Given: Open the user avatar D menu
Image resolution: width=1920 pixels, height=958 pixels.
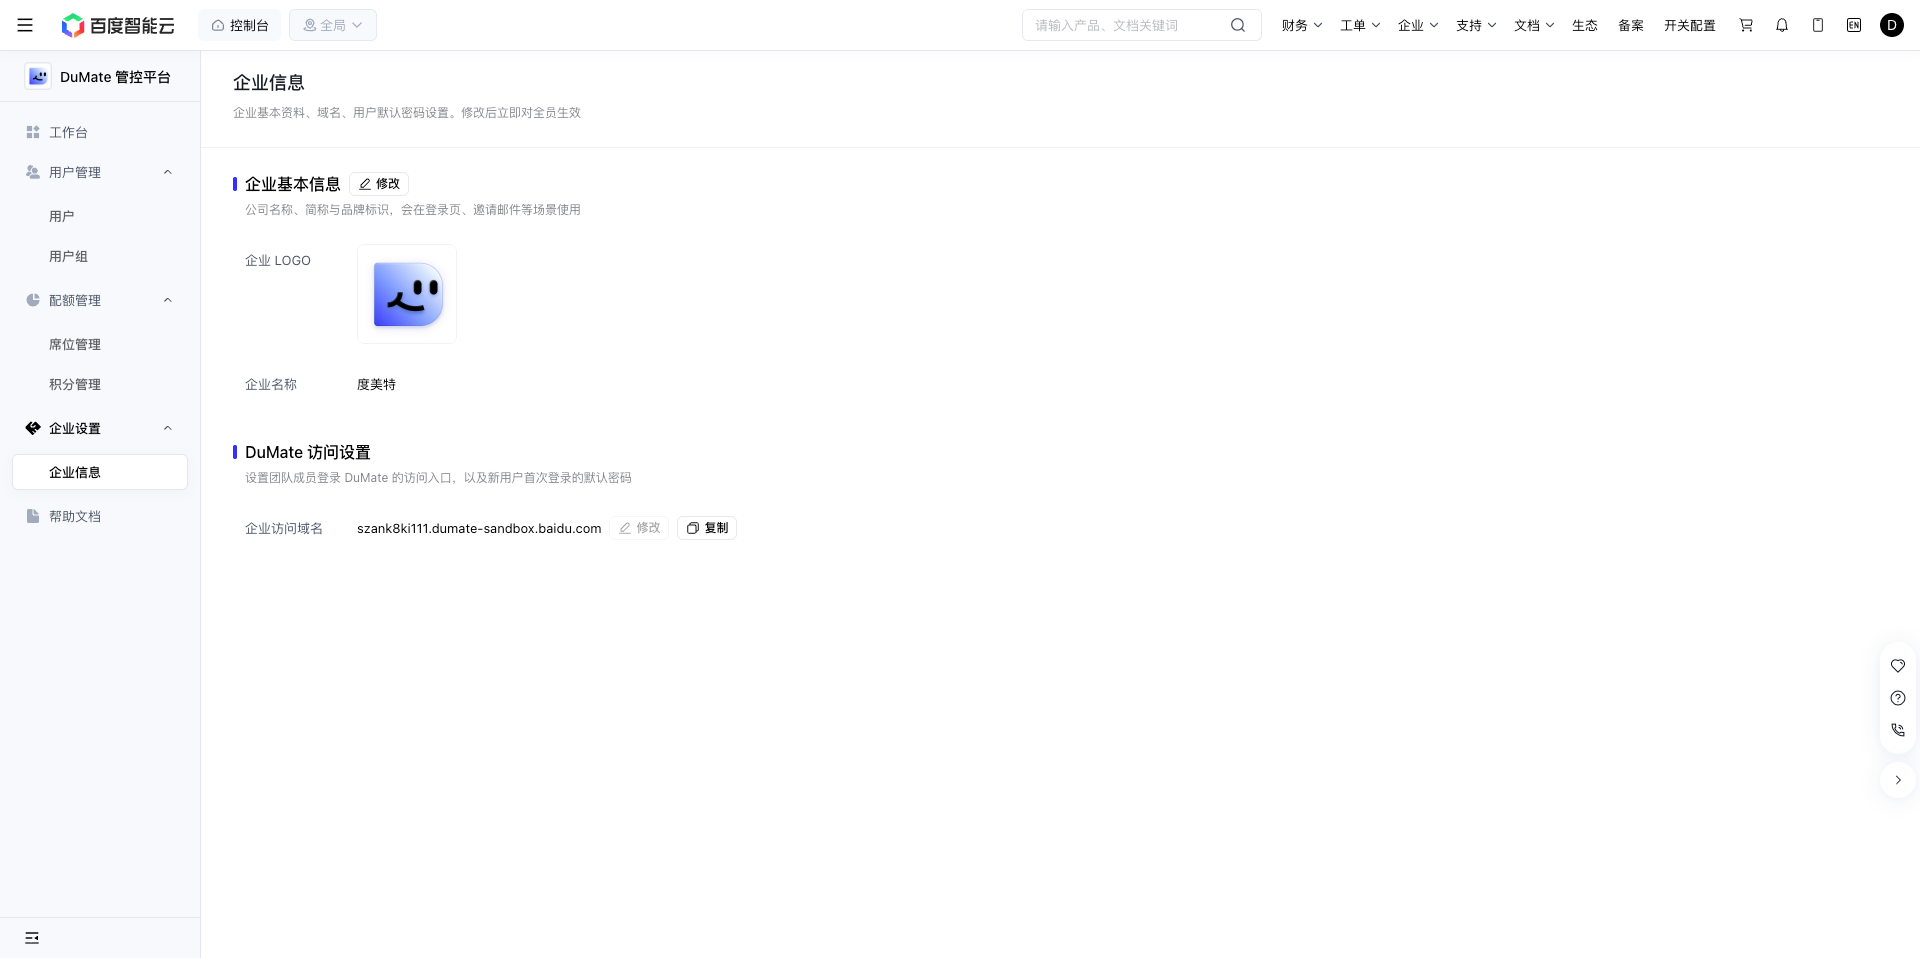Looking at the screenshot, I should [1892, 25].
